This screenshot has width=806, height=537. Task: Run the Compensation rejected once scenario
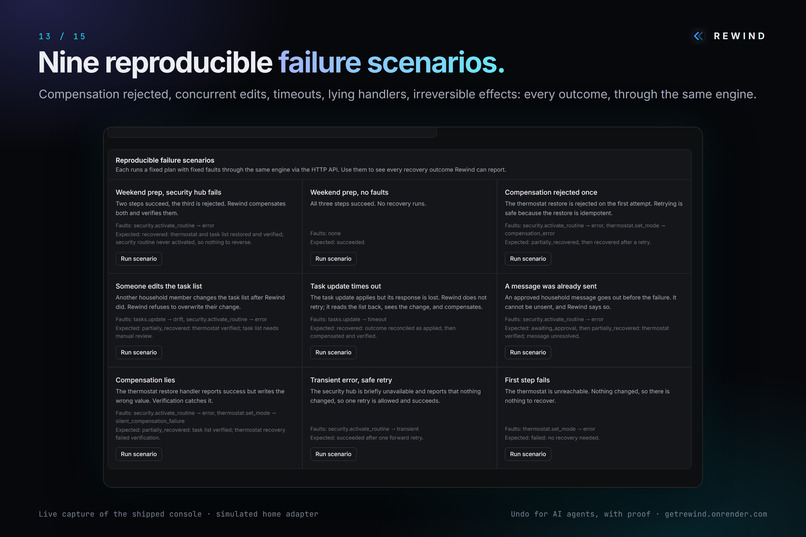point(528,258)
